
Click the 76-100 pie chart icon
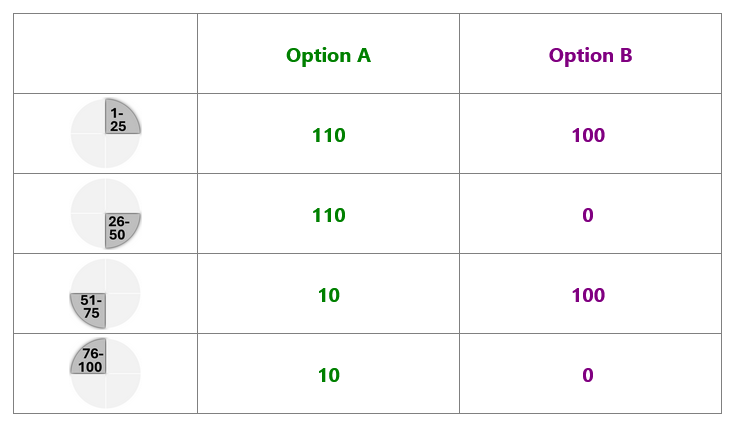[x=105, y=373]
